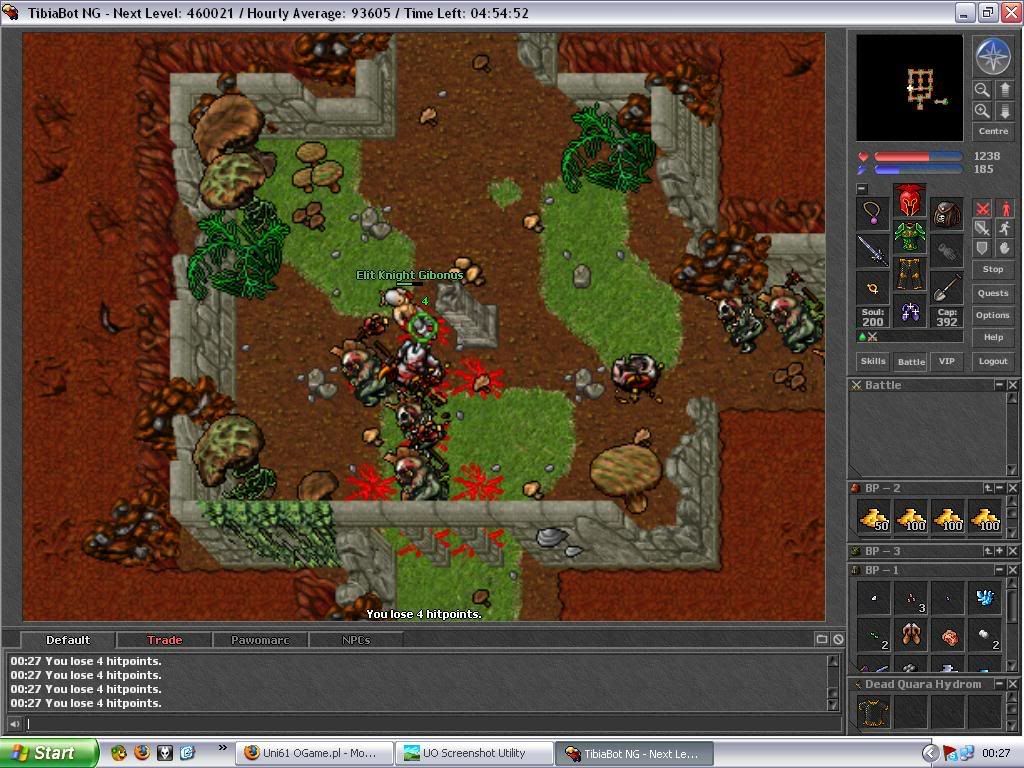1024x768 pixels.
Task: Collapse the inventory panel with minus button
Action: tap(862, 189)
